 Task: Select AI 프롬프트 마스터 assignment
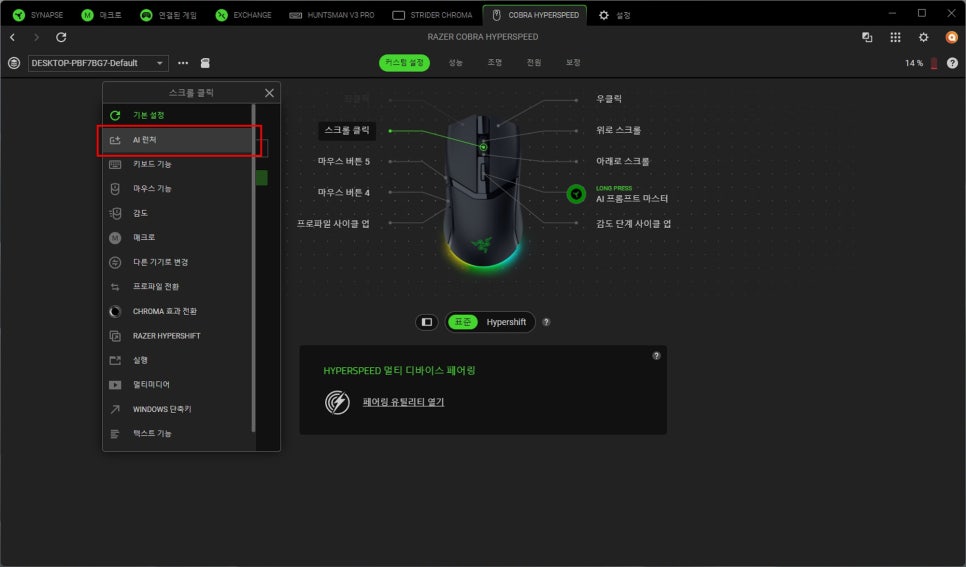pos(631,198)
